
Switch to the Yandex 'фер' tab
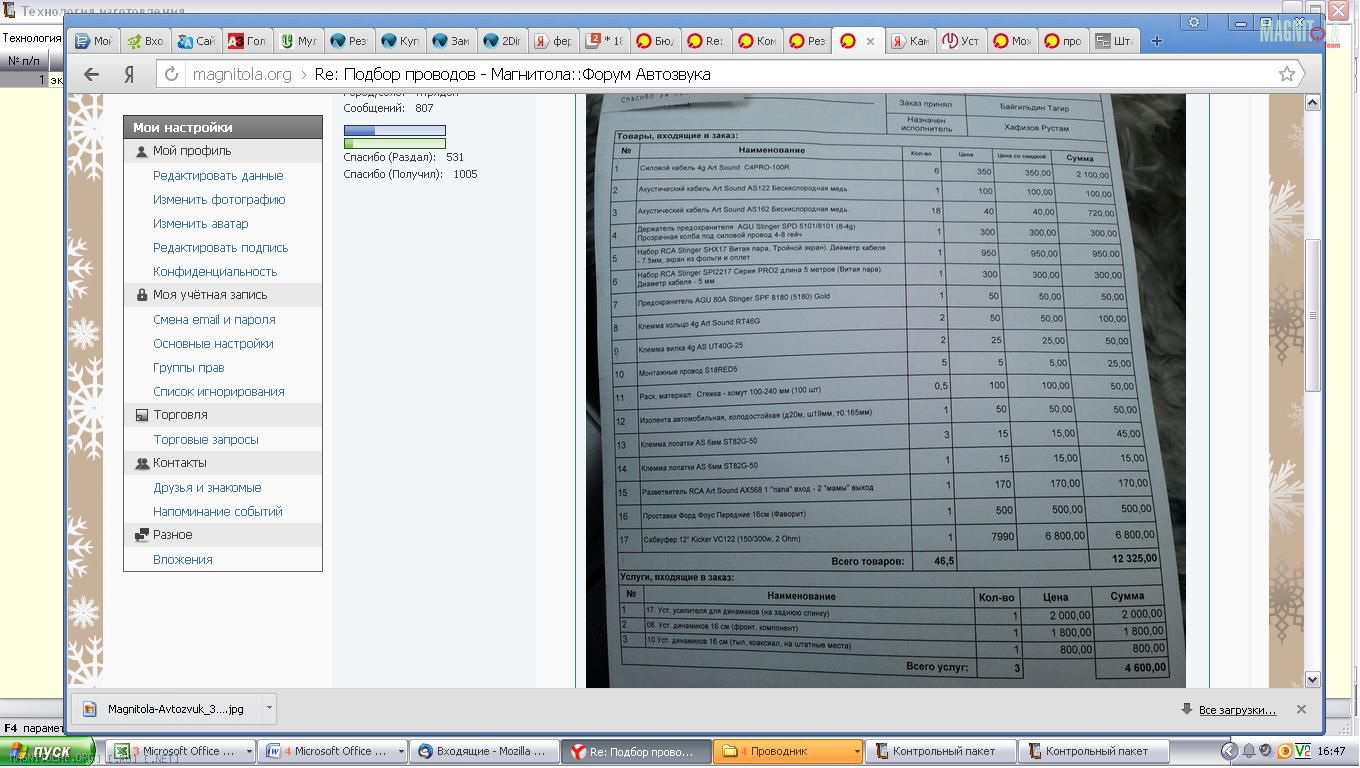(553, 41)
